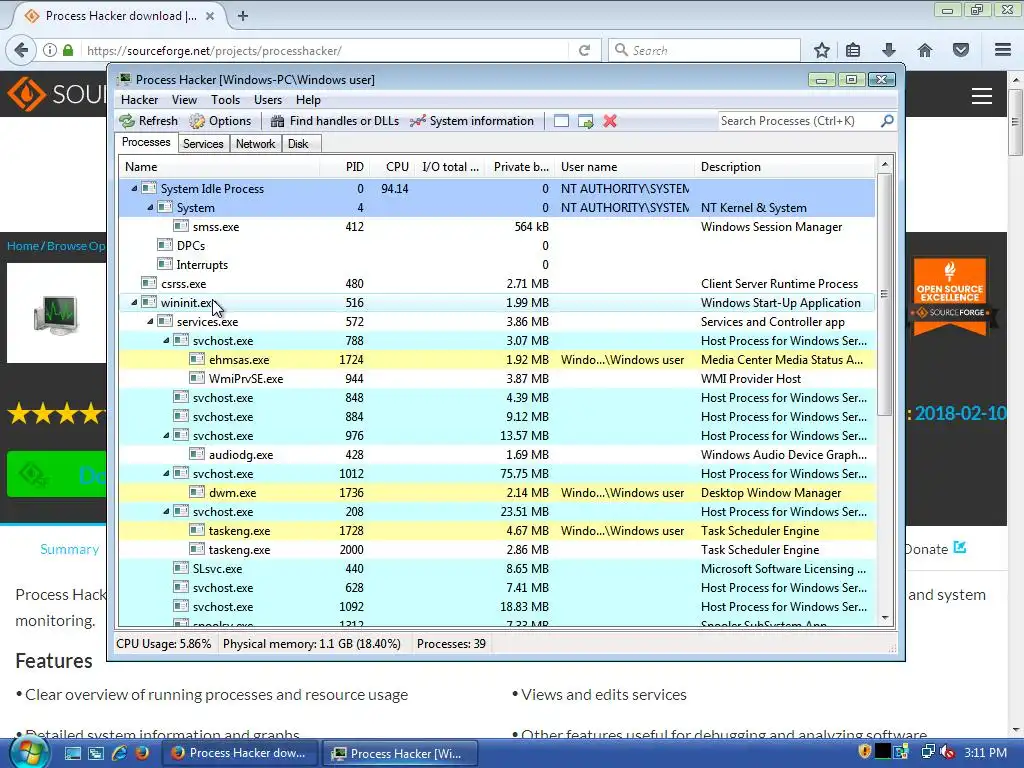The height and width of the screenshot is (768, 1024).
Task: Open the Users menu
Action: (x=268, y=100)
